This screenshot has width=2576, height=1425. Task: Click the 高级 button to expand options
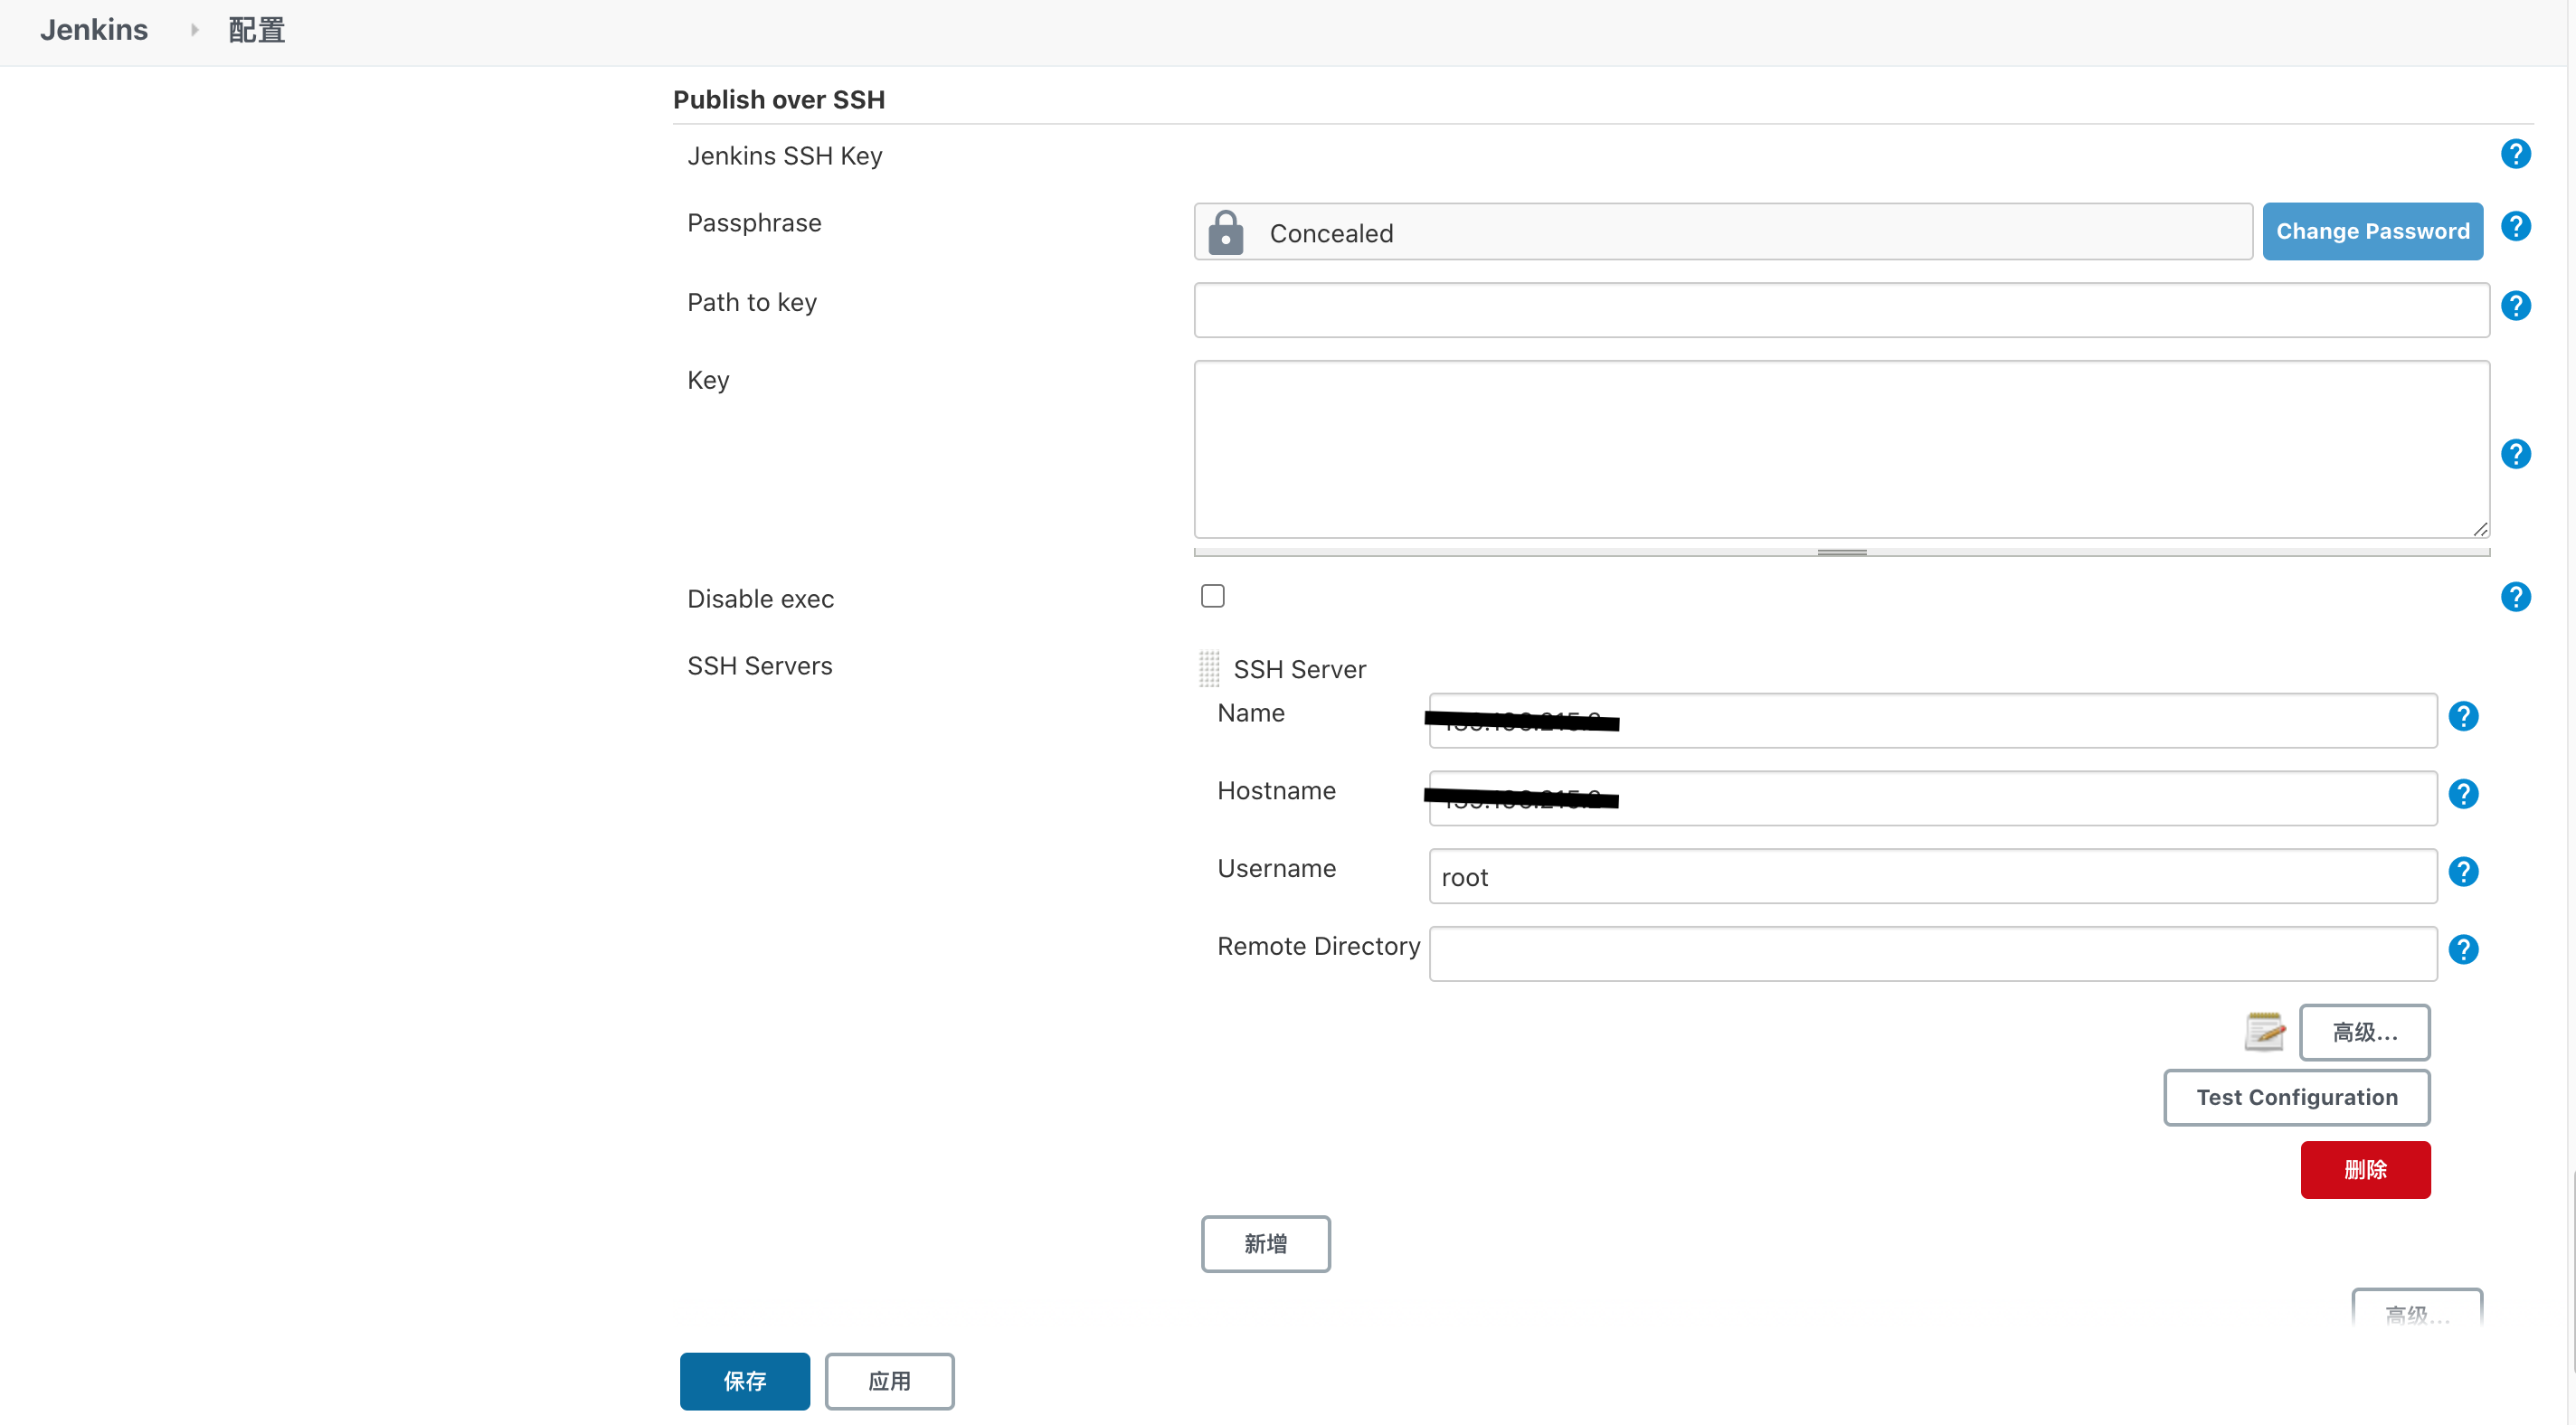(x=2365, y=1032)
